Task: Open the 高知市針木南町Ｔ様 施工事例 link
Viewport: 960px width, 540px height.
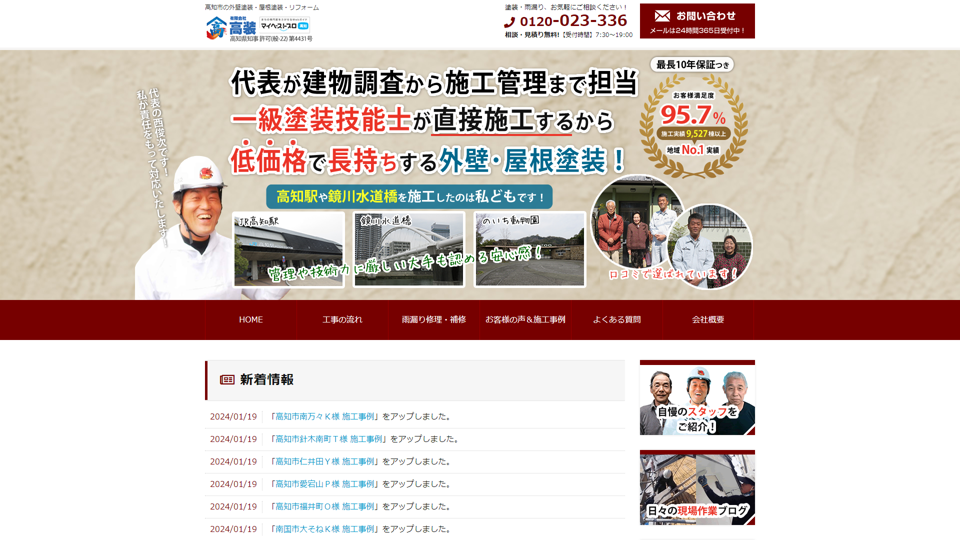Action: (329, 439)
